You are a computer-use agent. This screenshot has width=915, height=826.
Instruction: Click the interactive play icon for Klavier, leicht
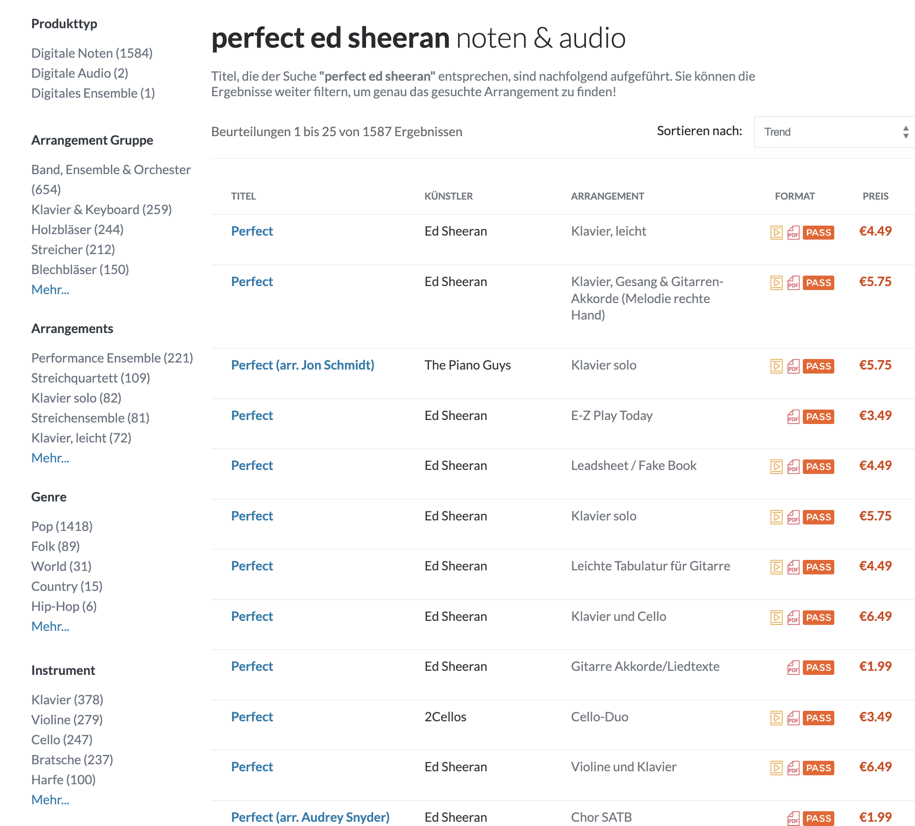pos(776,232)
